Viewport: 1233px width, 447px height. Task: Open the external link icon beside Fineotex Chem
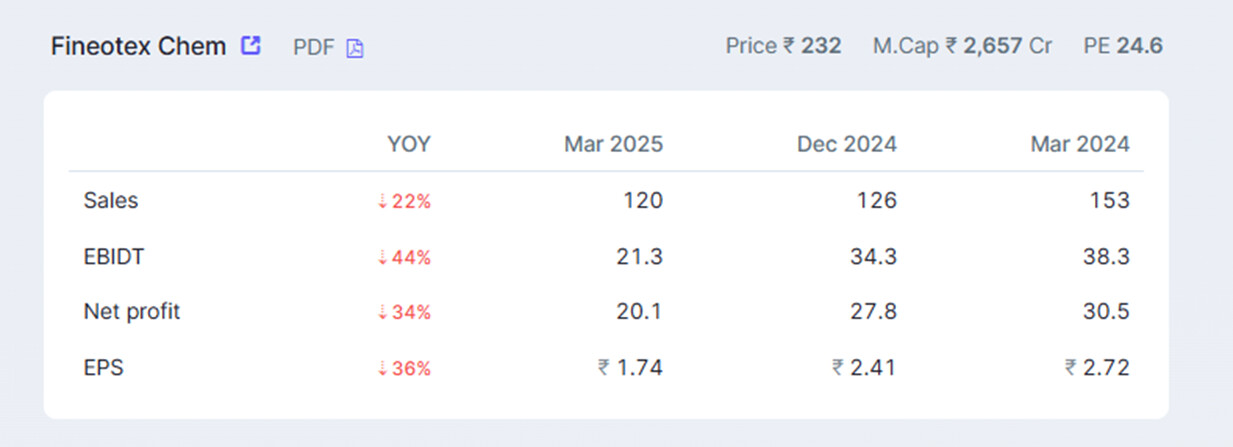[x=251, y=46]
